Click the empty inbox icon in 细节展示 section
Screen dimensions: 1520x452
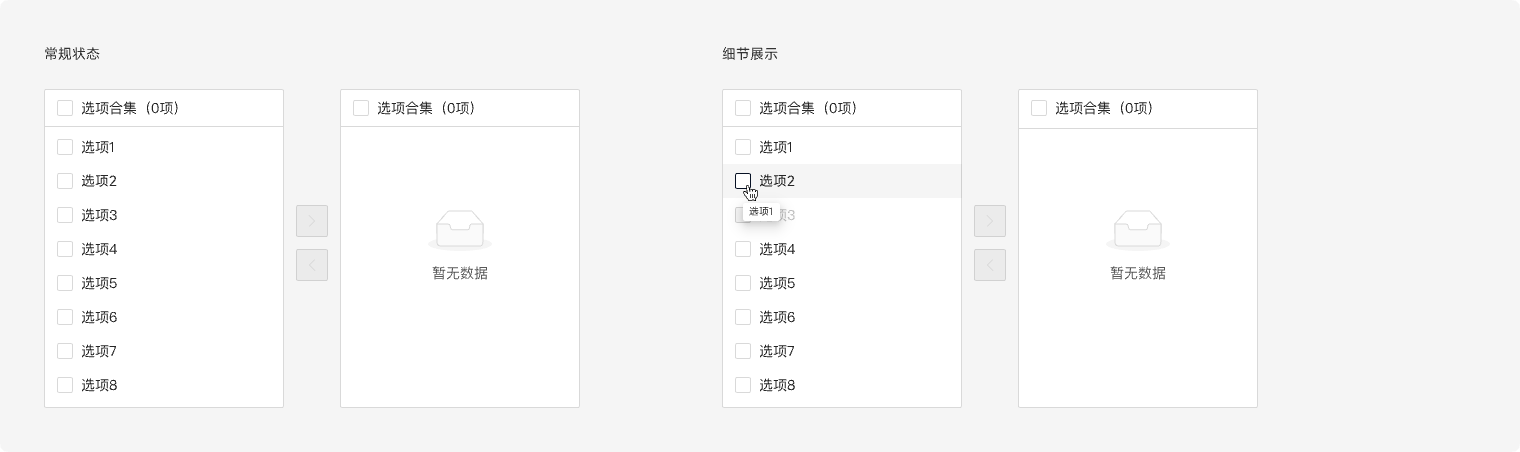pos(1138,229)
